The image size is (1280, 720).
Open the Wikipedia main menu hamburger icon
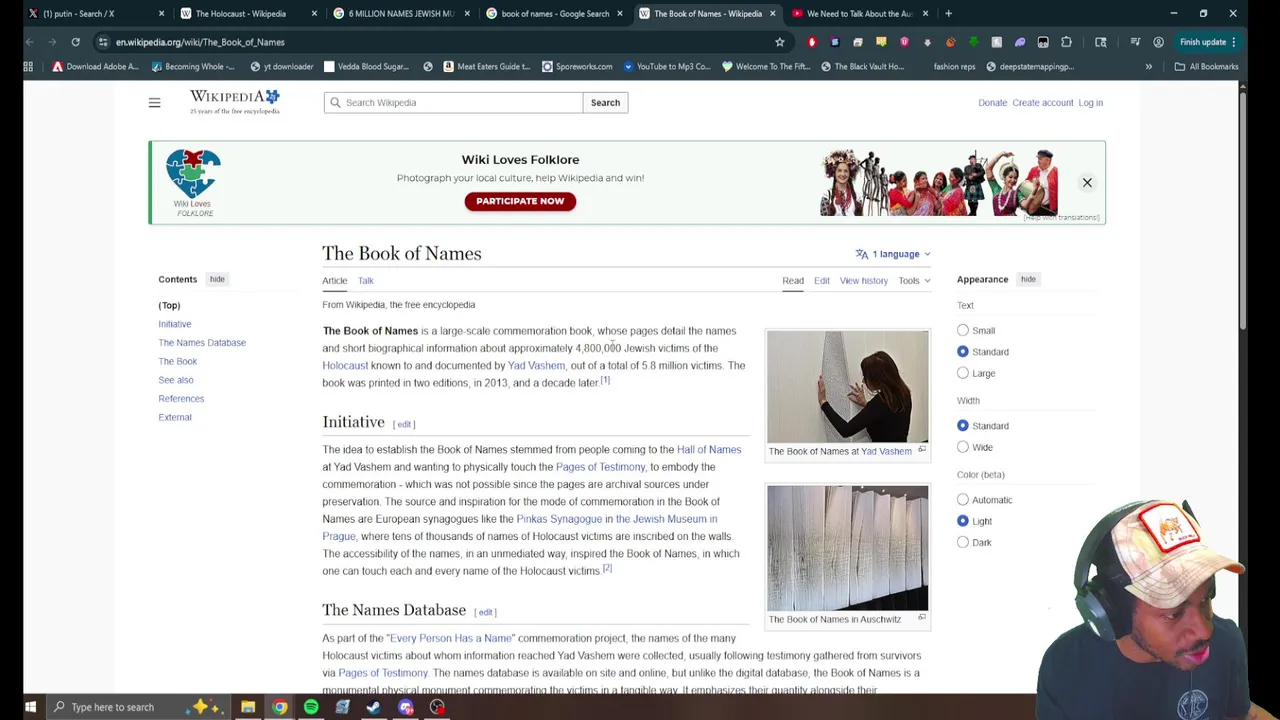click(x=154, y=102)
